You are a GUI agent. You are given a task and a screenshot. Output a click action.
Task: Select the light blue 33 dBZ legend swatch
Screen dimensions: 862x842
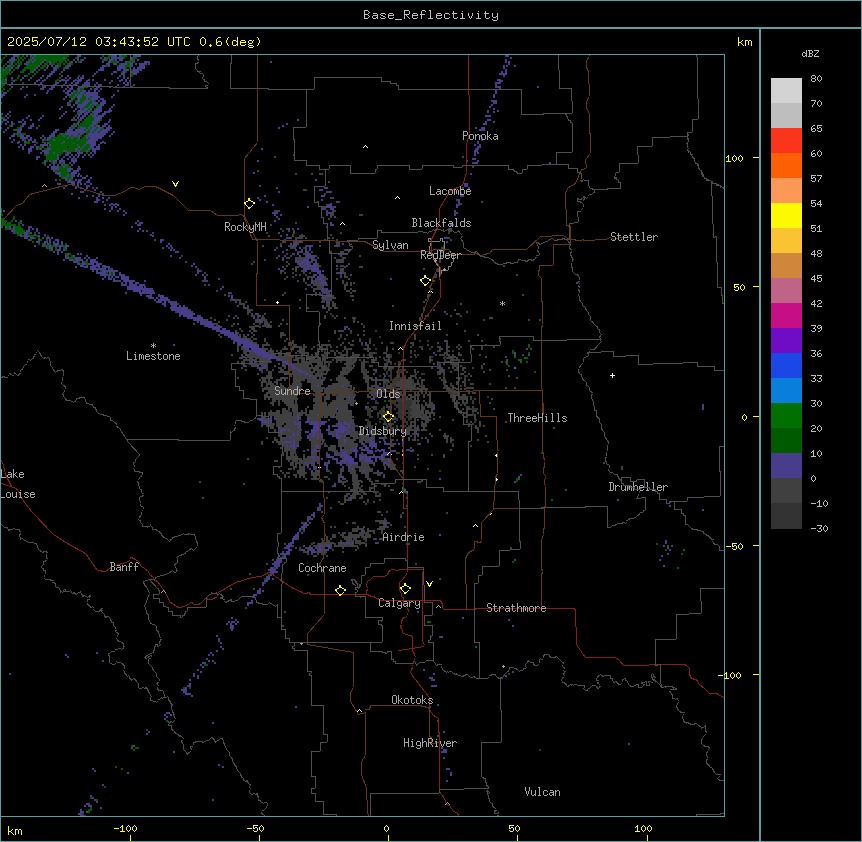pos(786,391)
